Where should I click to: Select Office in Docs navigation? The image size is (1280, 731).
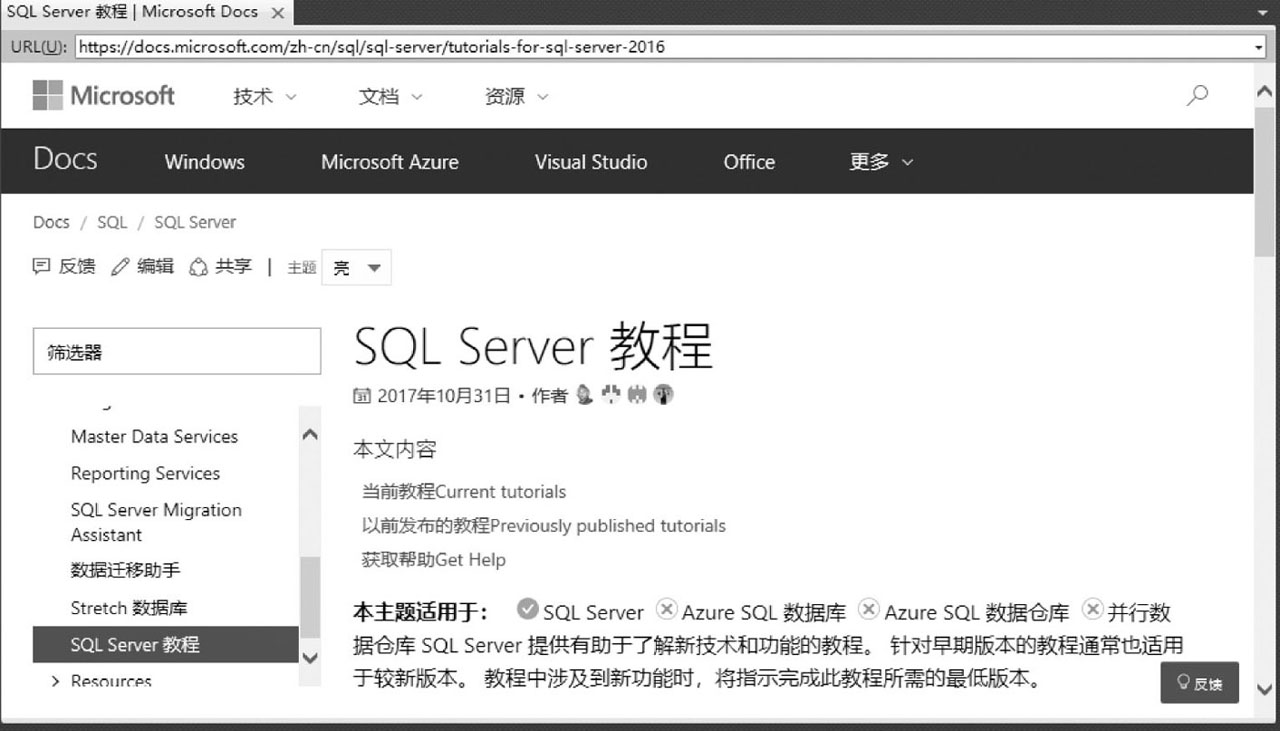pyautogui.click(x=749, y=162)
